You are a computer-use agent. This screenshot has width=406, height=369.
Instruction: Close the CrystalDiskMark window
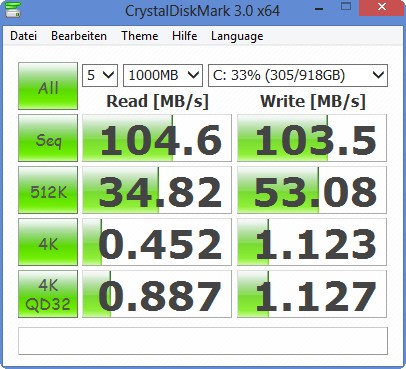tap(382, 8)
